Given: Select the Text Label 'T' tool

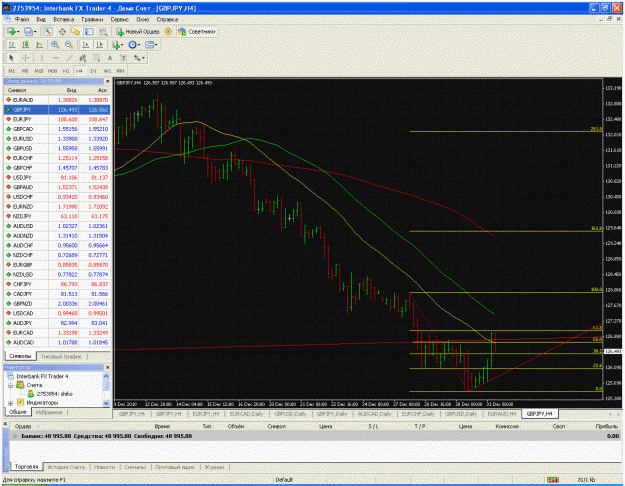Looking at the screenshot, I should [x=124, y=58].
